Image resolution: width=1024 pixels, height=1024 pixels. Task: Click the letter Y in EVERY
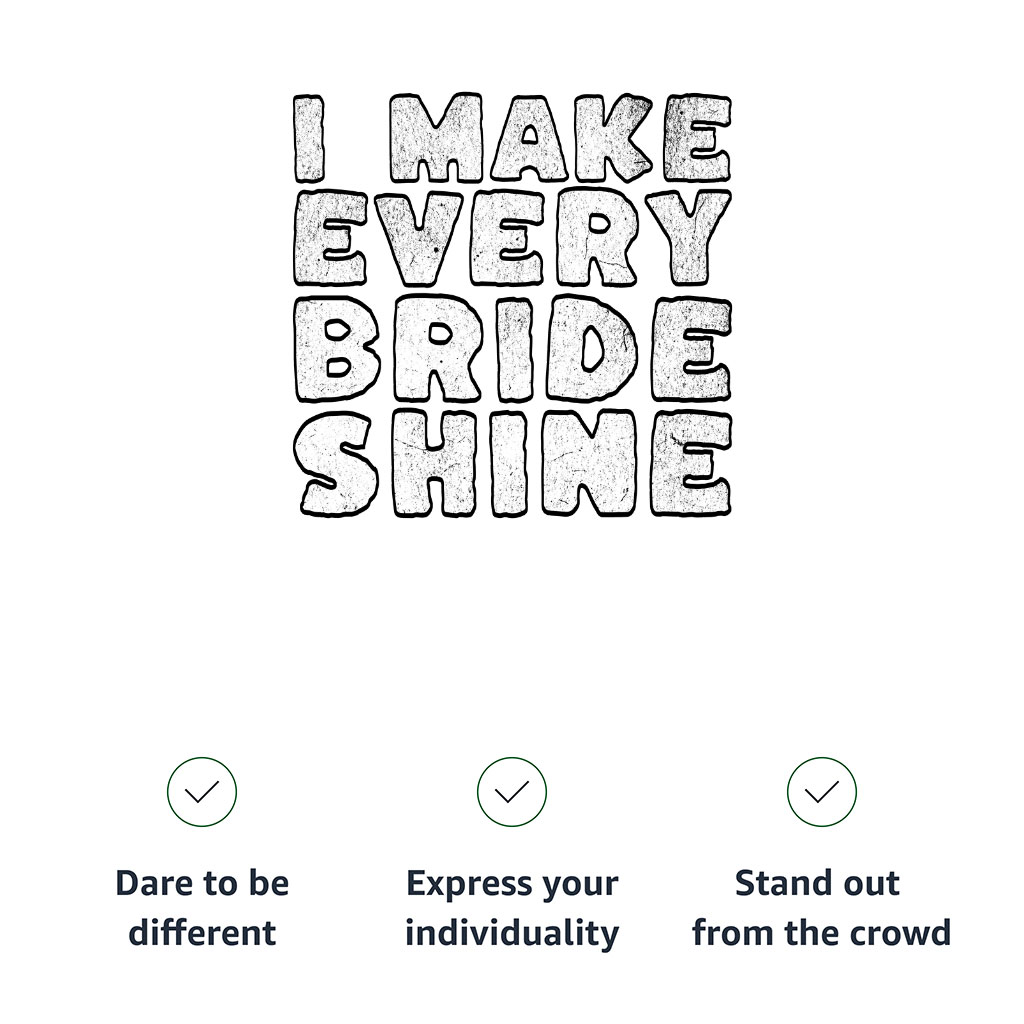688,238
